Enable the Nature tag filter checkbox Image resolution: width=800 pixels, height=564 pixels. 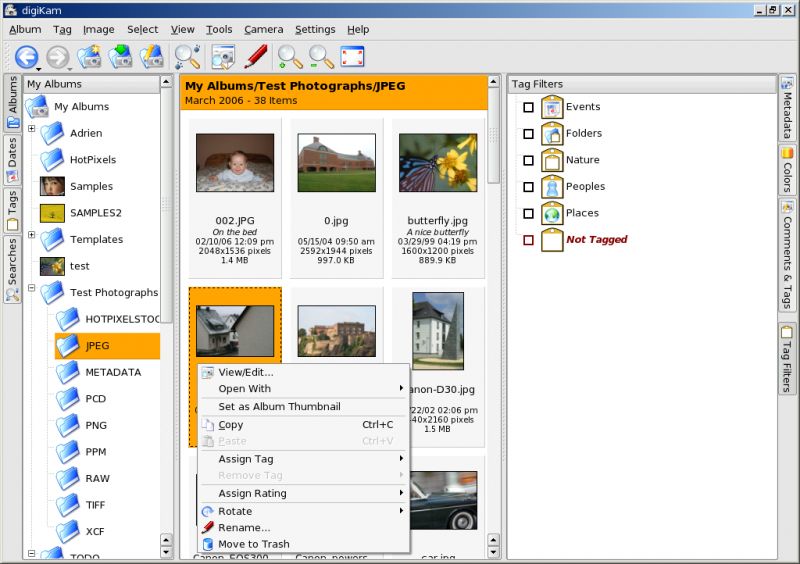click(528, 160)
